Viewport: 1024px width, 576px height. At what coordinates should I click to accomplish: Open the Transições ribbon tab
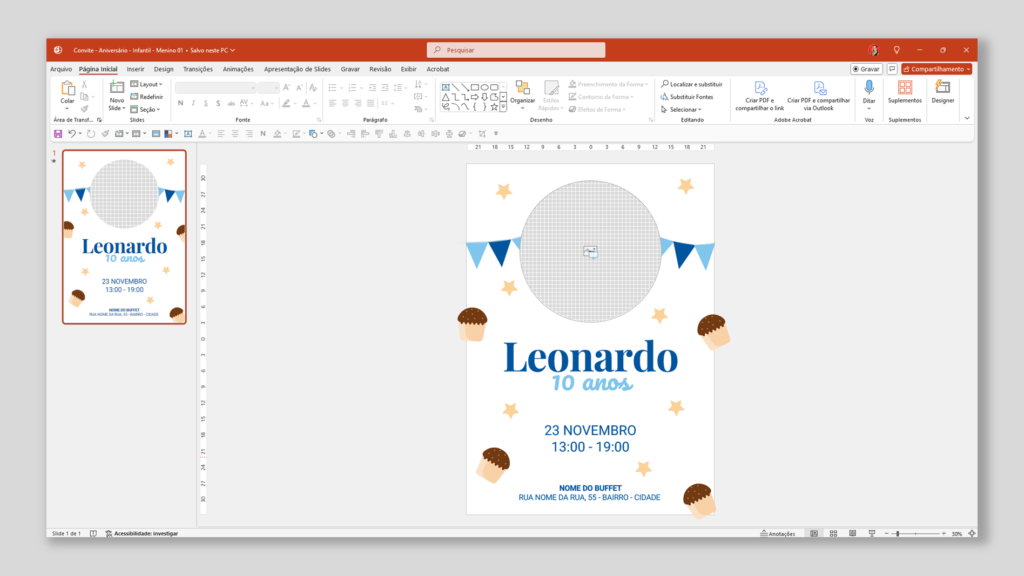pyautogui.click(x=199, y=68)
